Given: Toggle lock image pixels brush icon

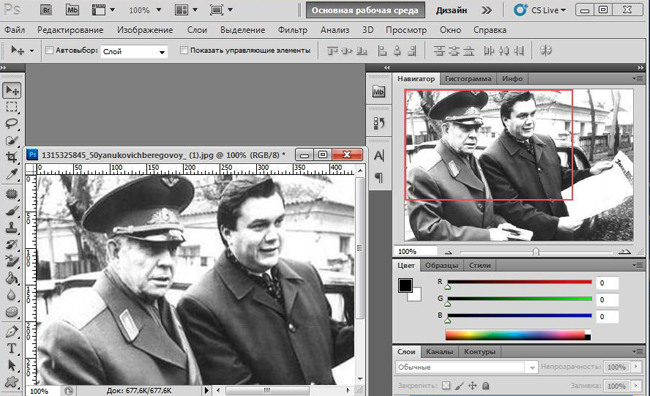Looking at the screenshot, I should pos(459,386).
